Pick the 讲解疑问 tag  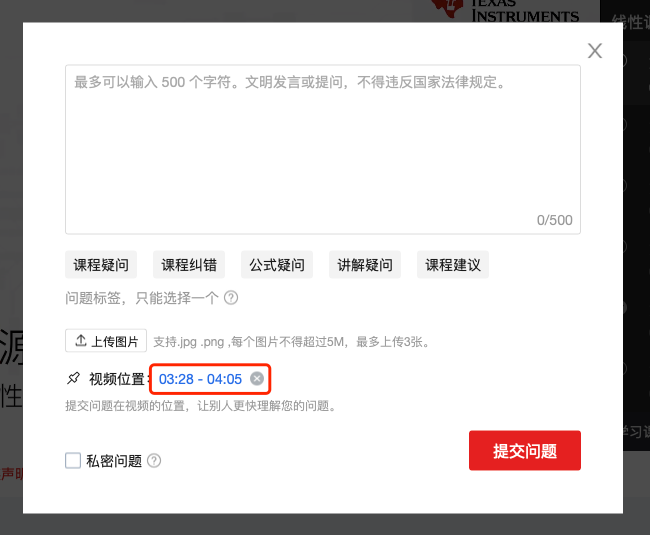(x=365, y=264)
